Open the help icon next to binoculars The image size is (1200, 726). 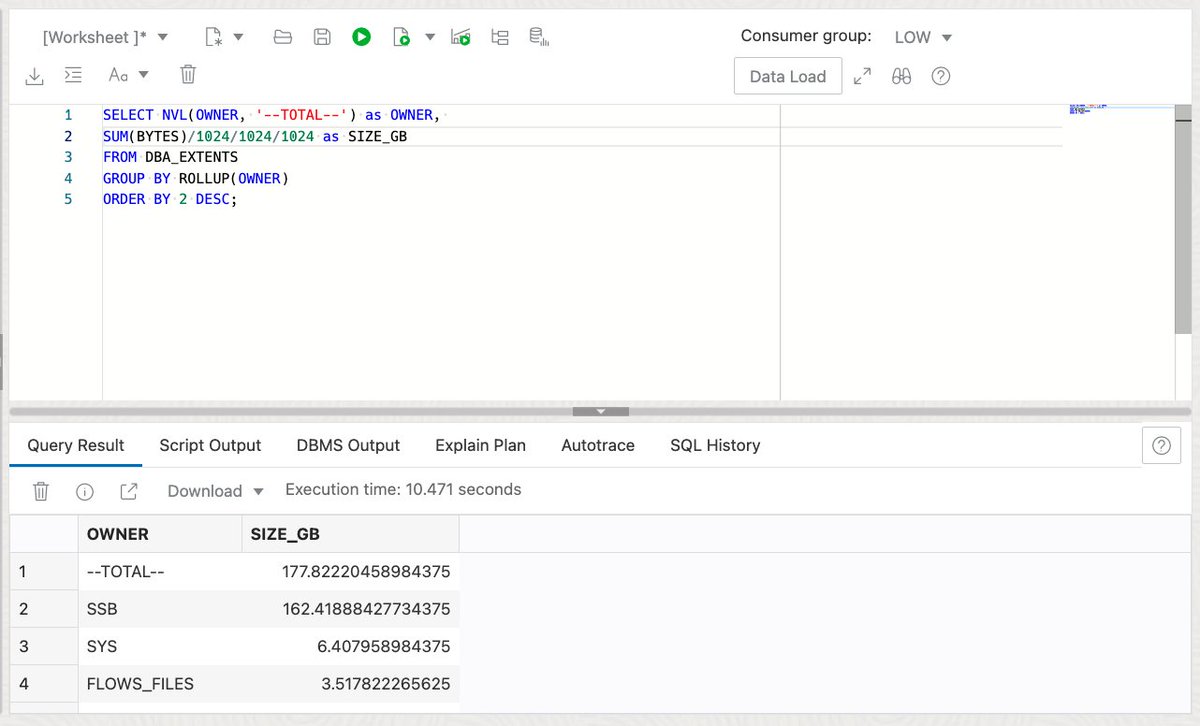coord(940,76)
